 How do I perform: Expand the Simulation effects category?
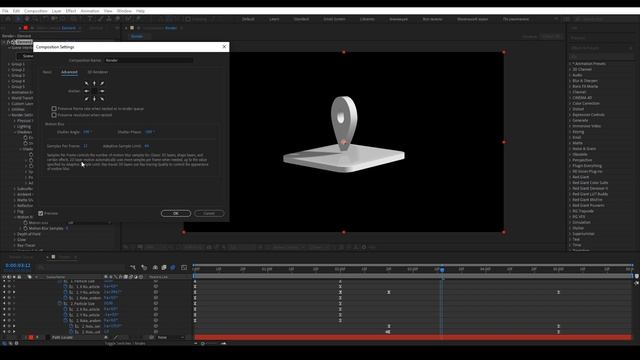click(x=570, y=222)
